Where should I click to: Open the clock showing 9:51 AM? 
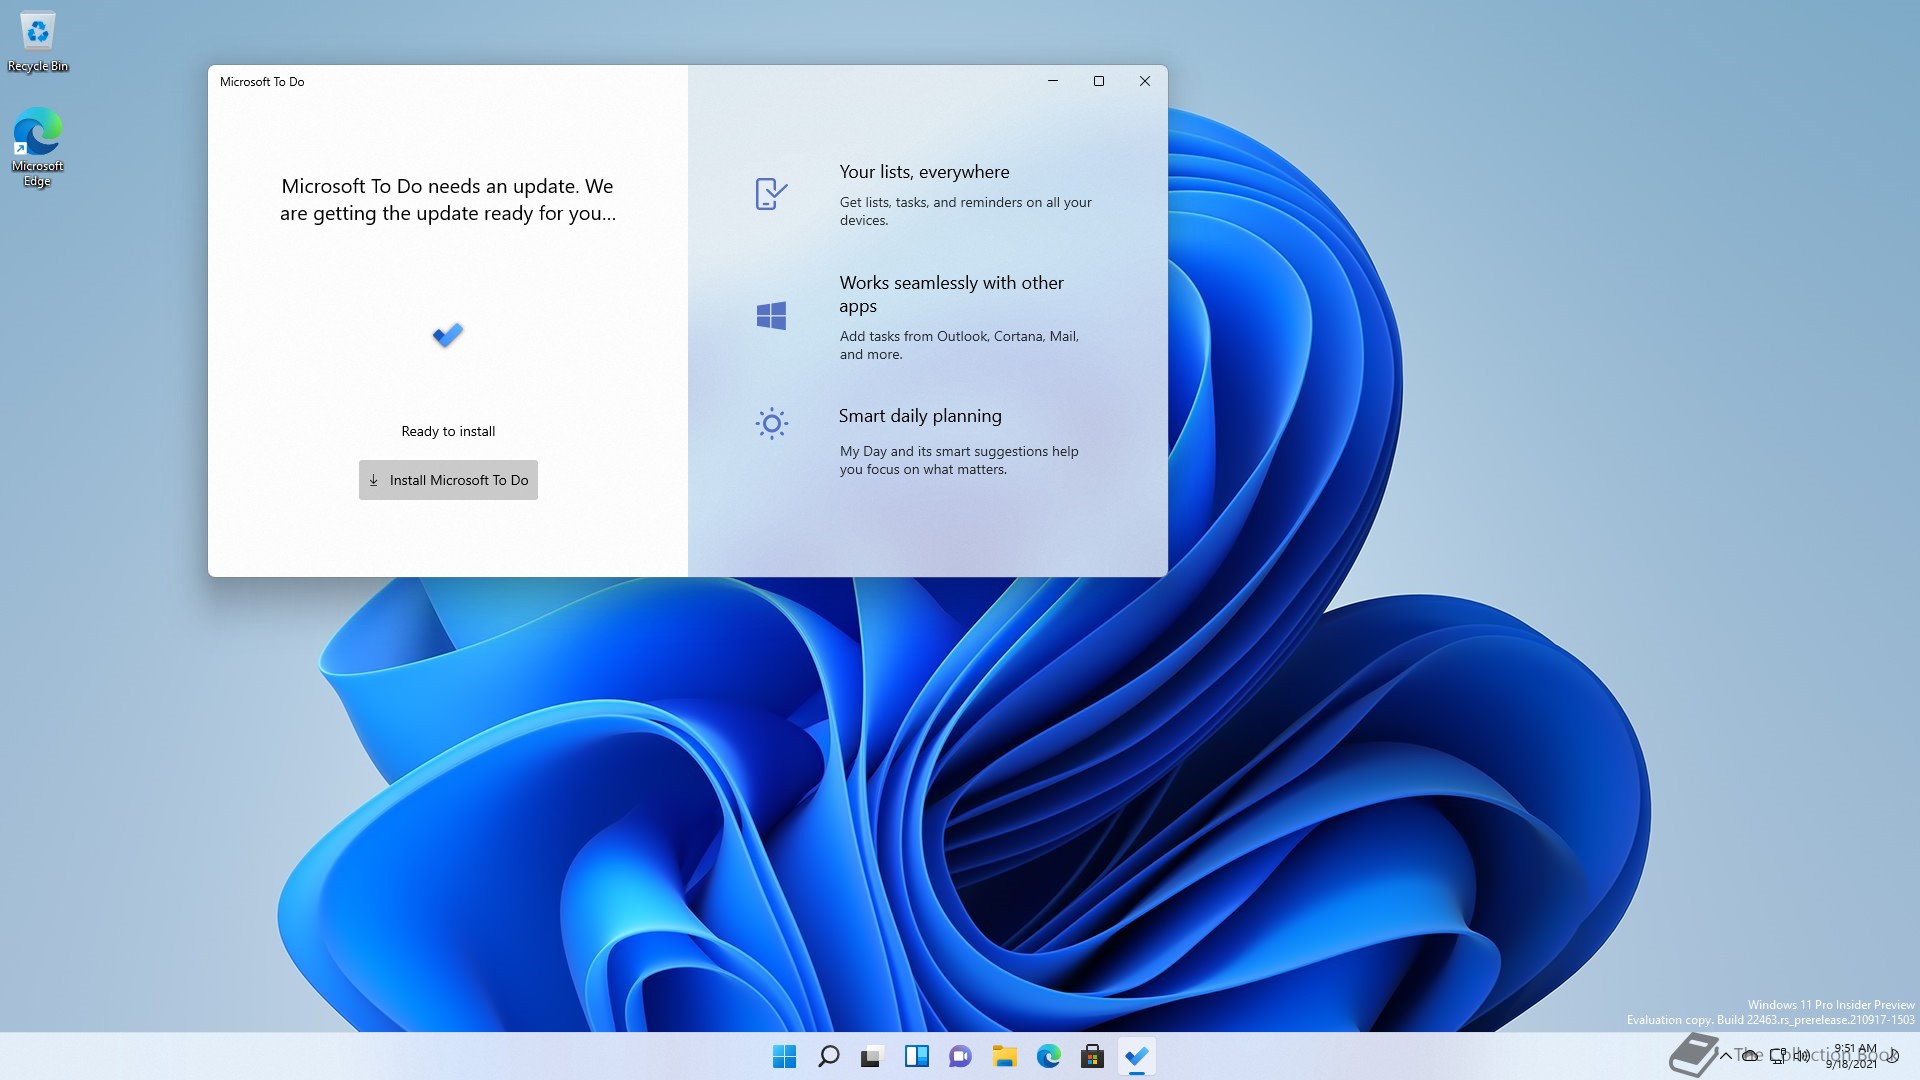click(x=1853, y=1056)
